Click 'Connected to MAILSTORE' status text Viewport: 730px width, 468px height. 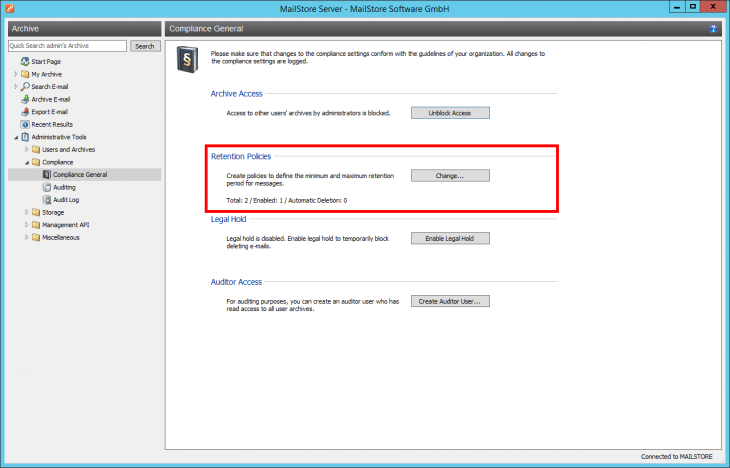pyautogui.click(x=676, y=456)
